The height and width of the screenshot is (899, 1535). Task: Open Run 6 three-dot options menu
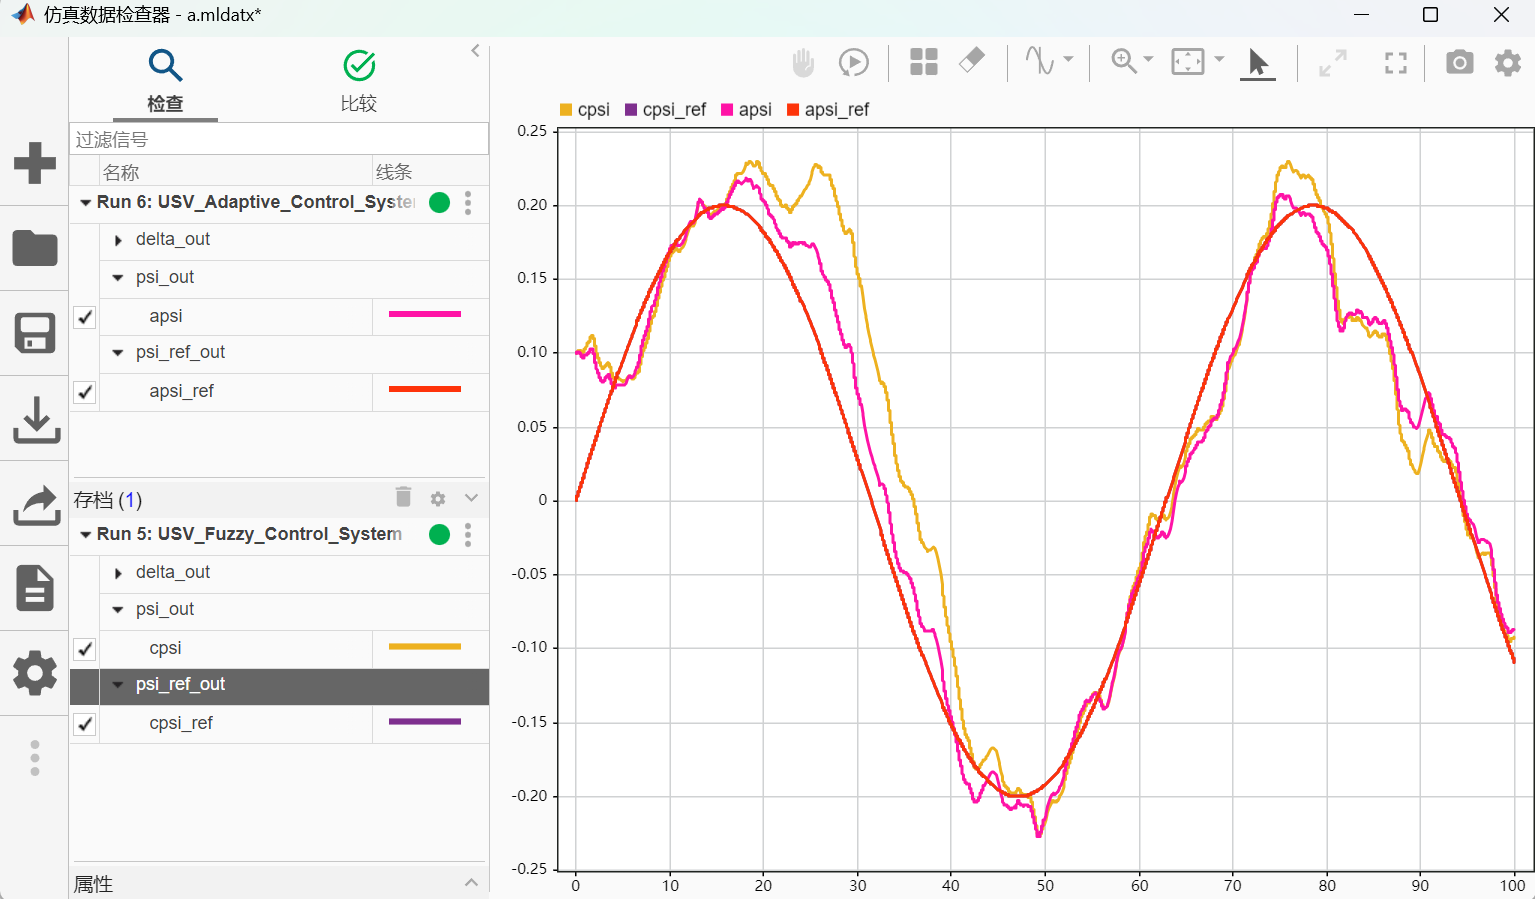[x=468, y=203]
